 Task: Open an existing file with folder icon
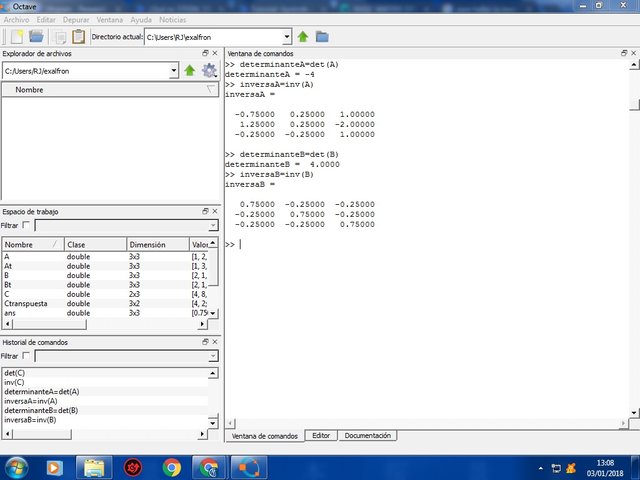pos(36,37)
